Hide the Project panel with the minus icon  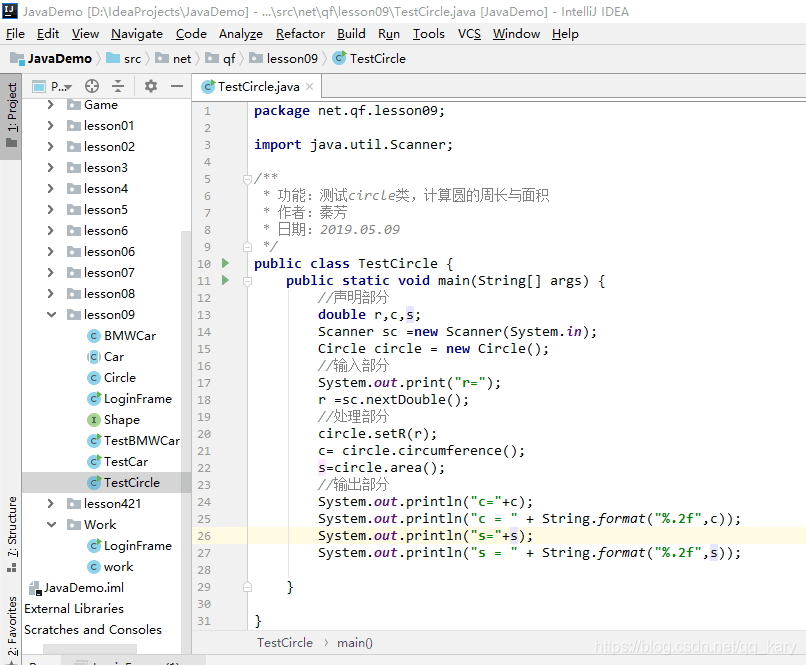pos(177,86)
